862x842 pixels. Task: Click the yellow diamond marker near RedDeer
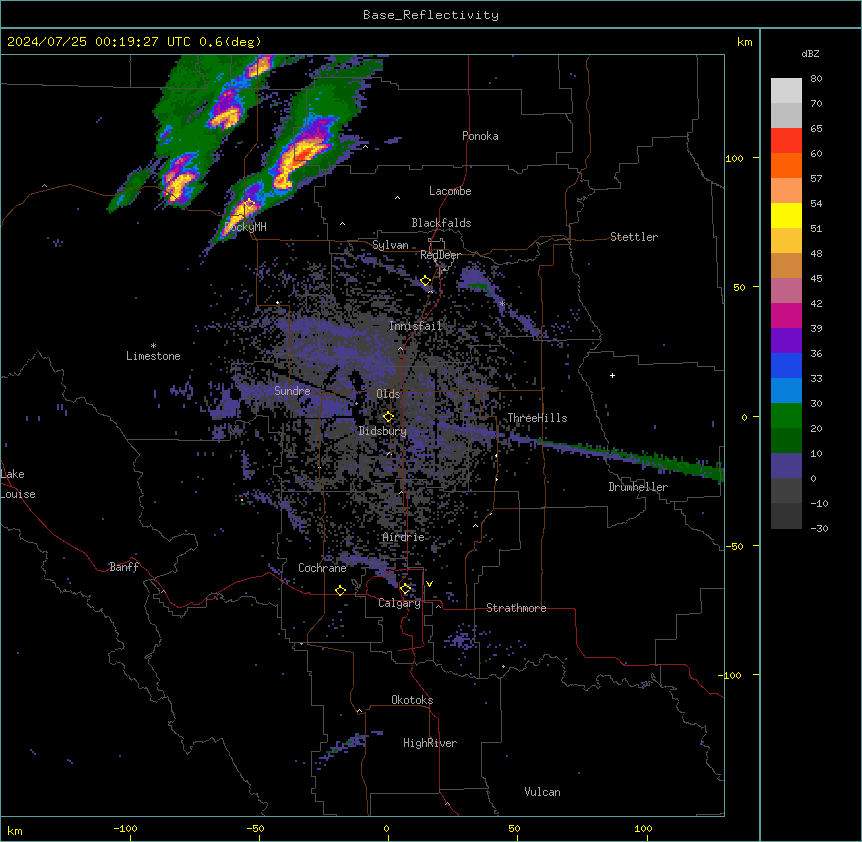point(425,281)
